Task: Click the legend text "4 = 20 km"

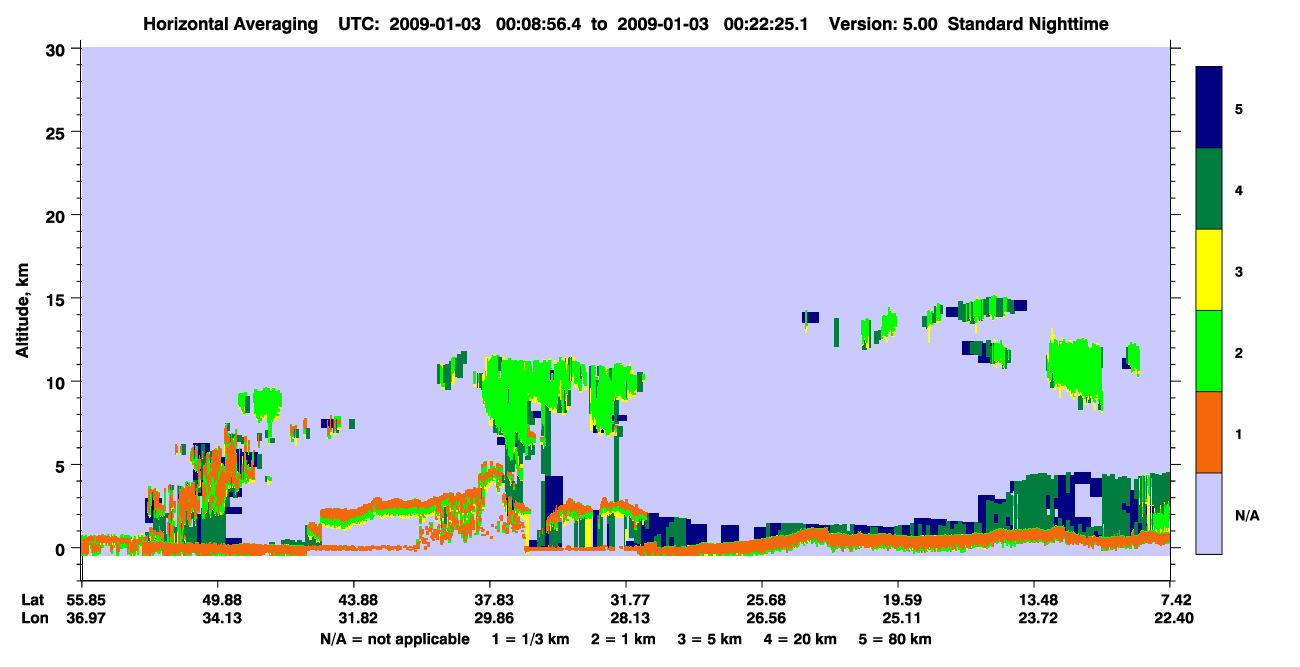Action: pyautogui.click(x=802, y=639)
